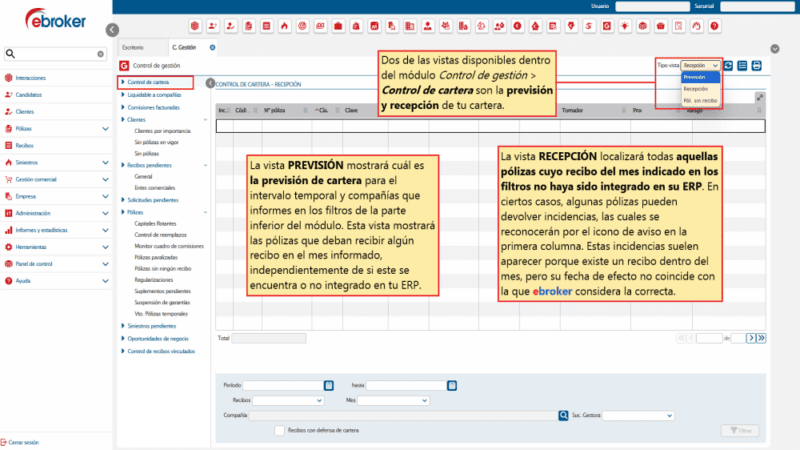Open 'Control de recibos vinculados' tree item
This screenshot has width=800, height=450.
coord(161,352)
